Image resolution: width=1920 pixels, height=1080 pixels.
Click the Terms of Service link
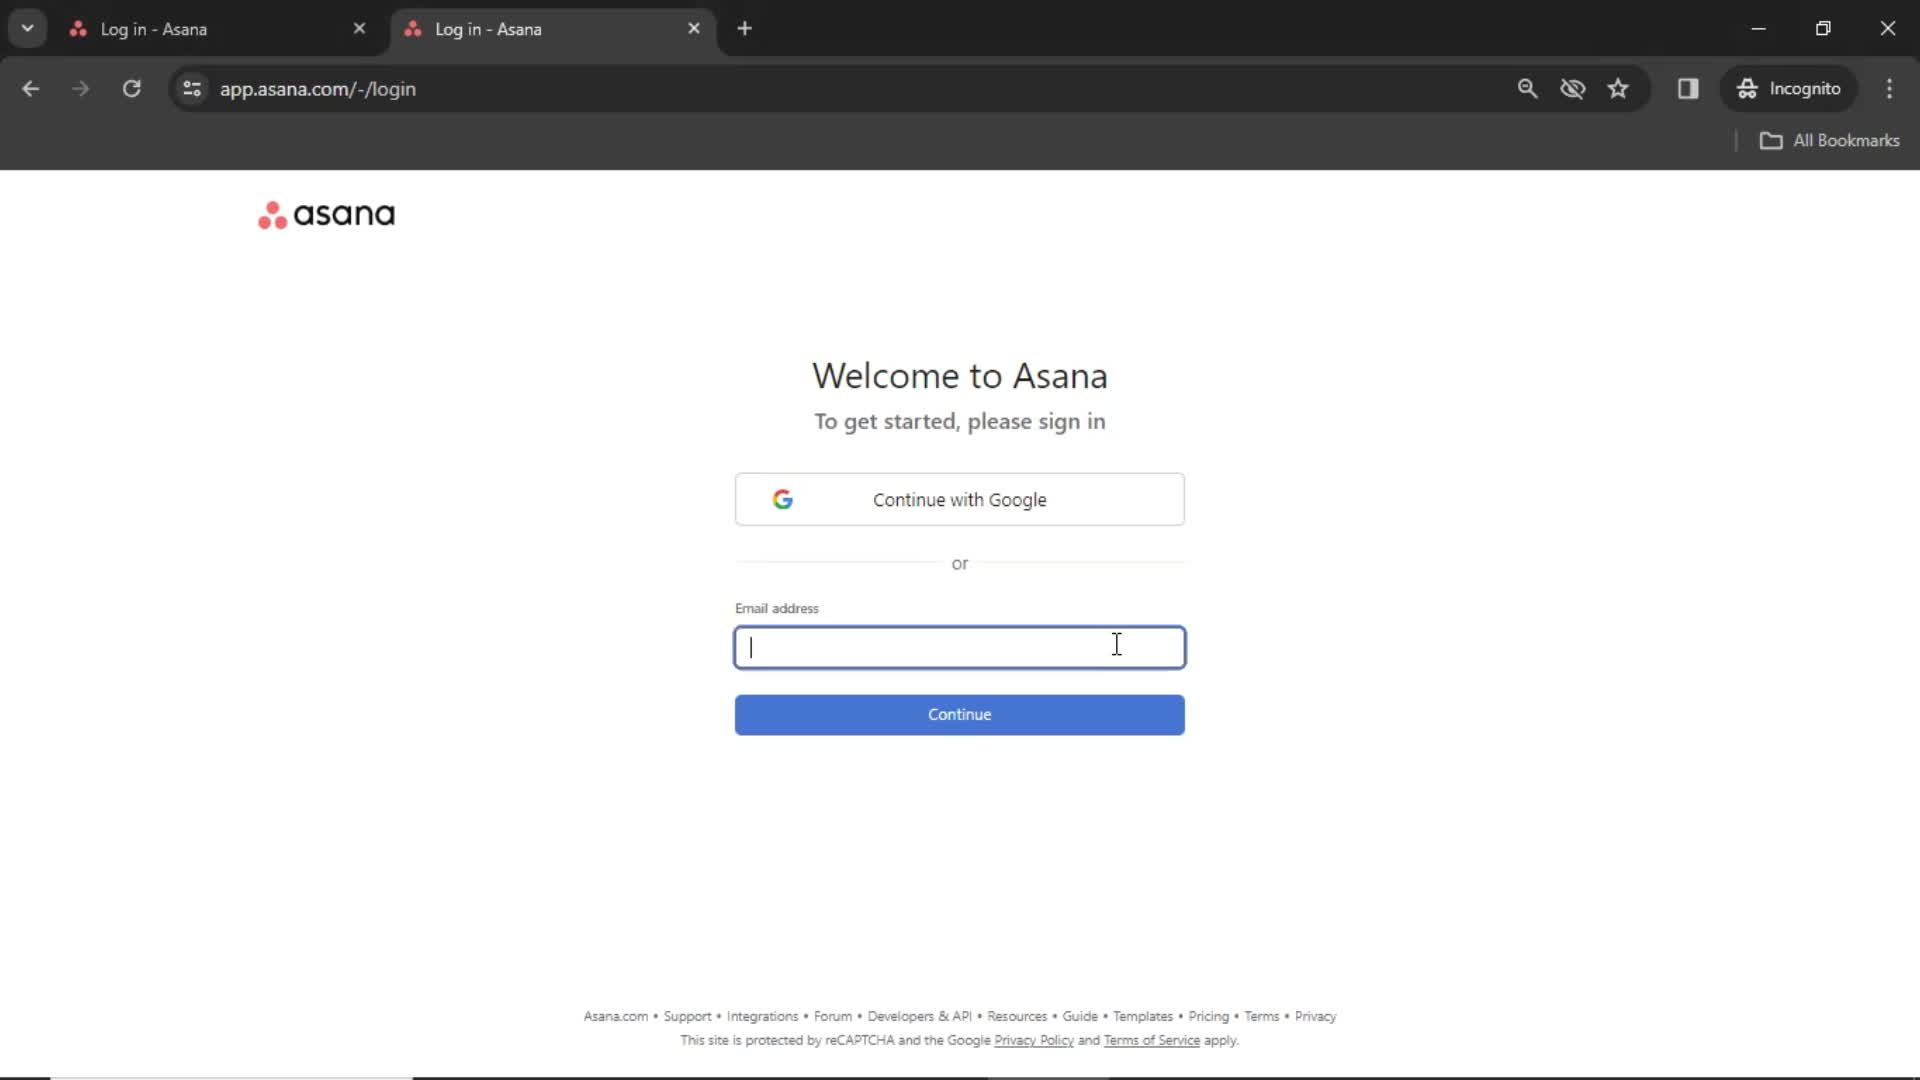(x=1151, y=1040)
